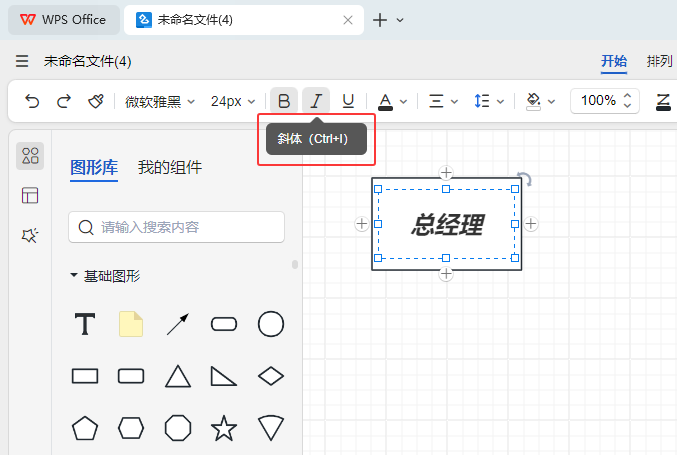677x455 pixels.
Task: Open the WPS Office home tab
Action: click(x=64, y=20)
